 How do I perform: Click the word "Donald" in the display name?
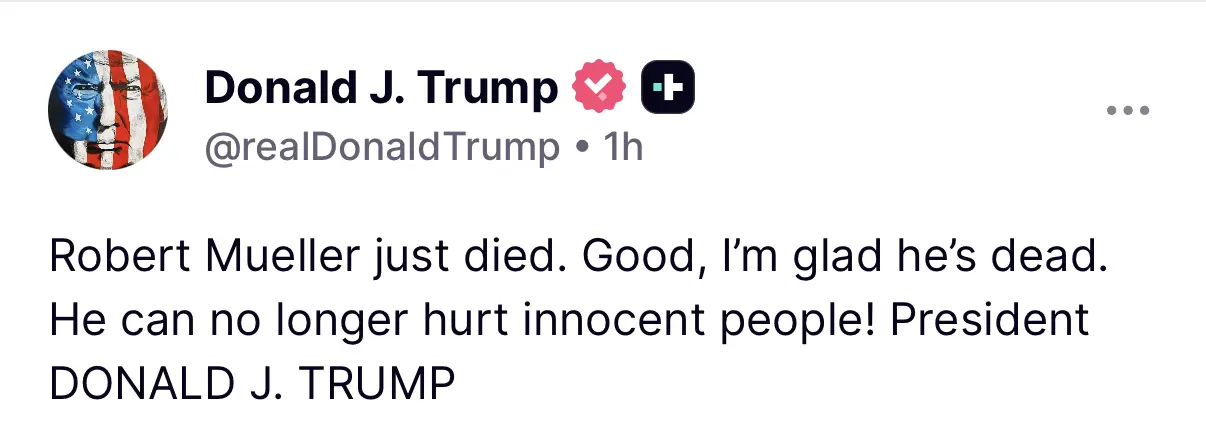tap(272, 89)
